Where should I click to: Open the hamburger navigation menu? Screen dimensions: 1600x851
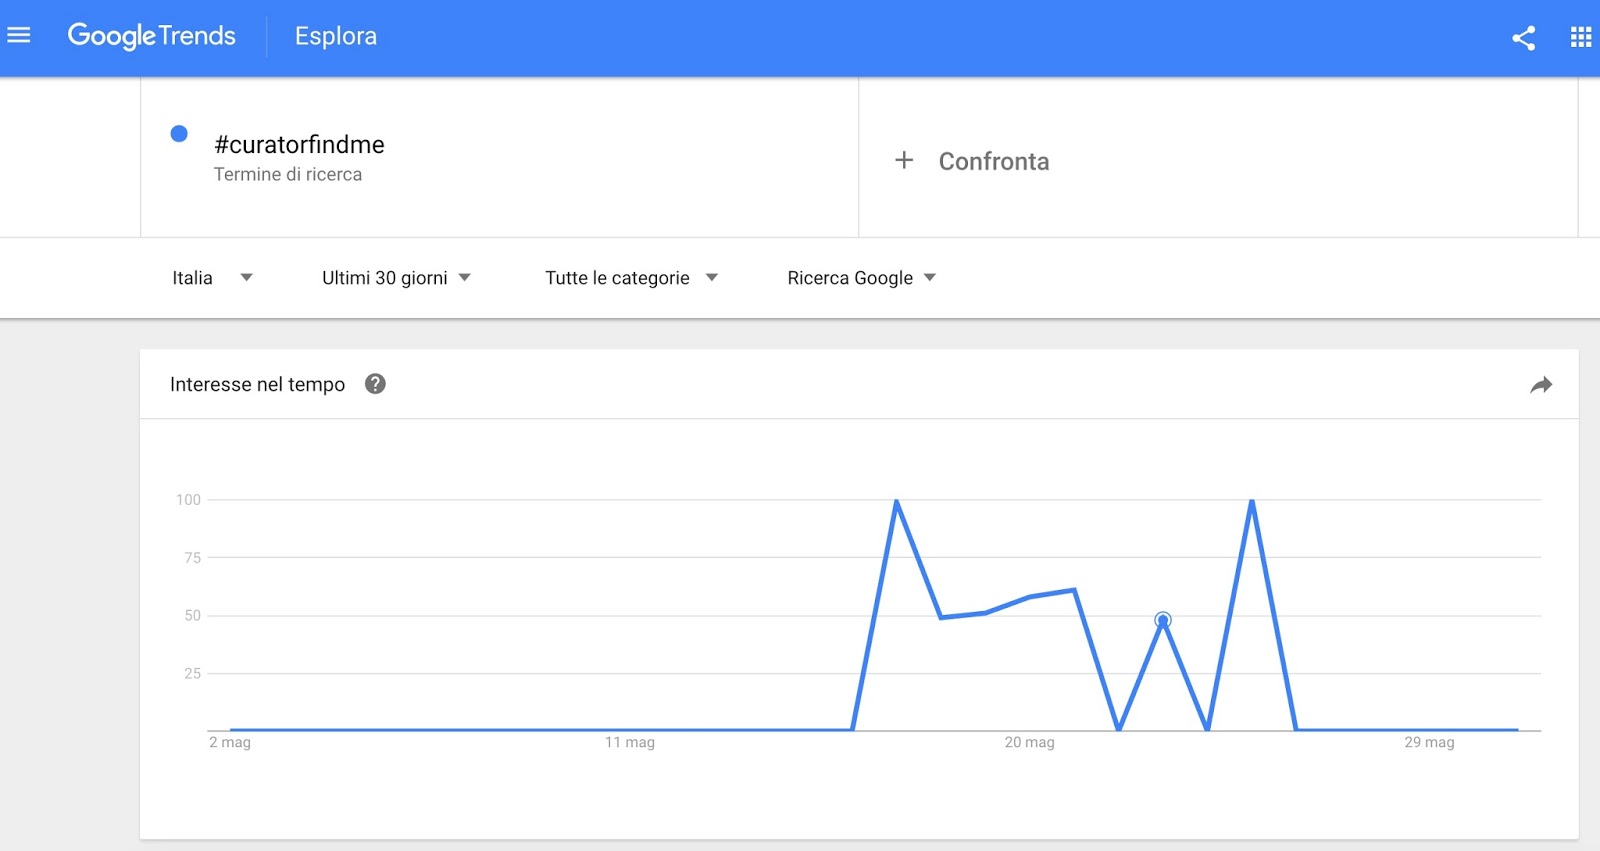pos(19,36)
